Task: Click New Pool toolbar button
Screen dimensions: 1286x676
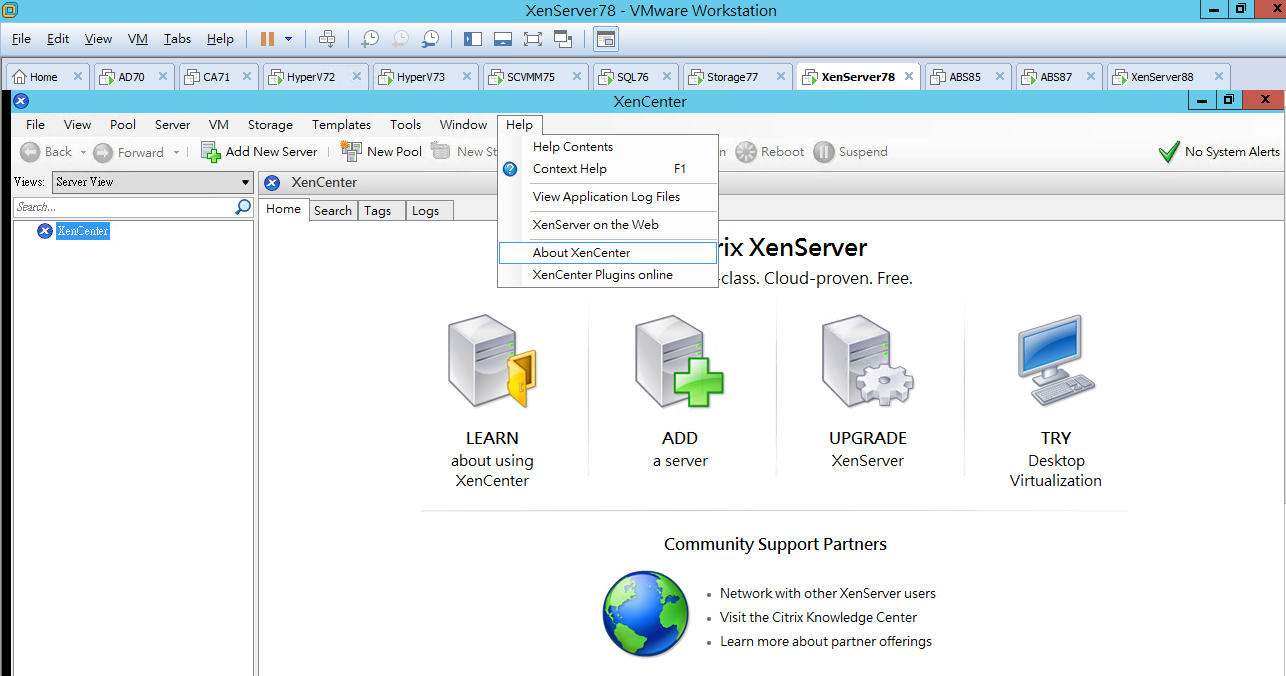Action: 381,152
